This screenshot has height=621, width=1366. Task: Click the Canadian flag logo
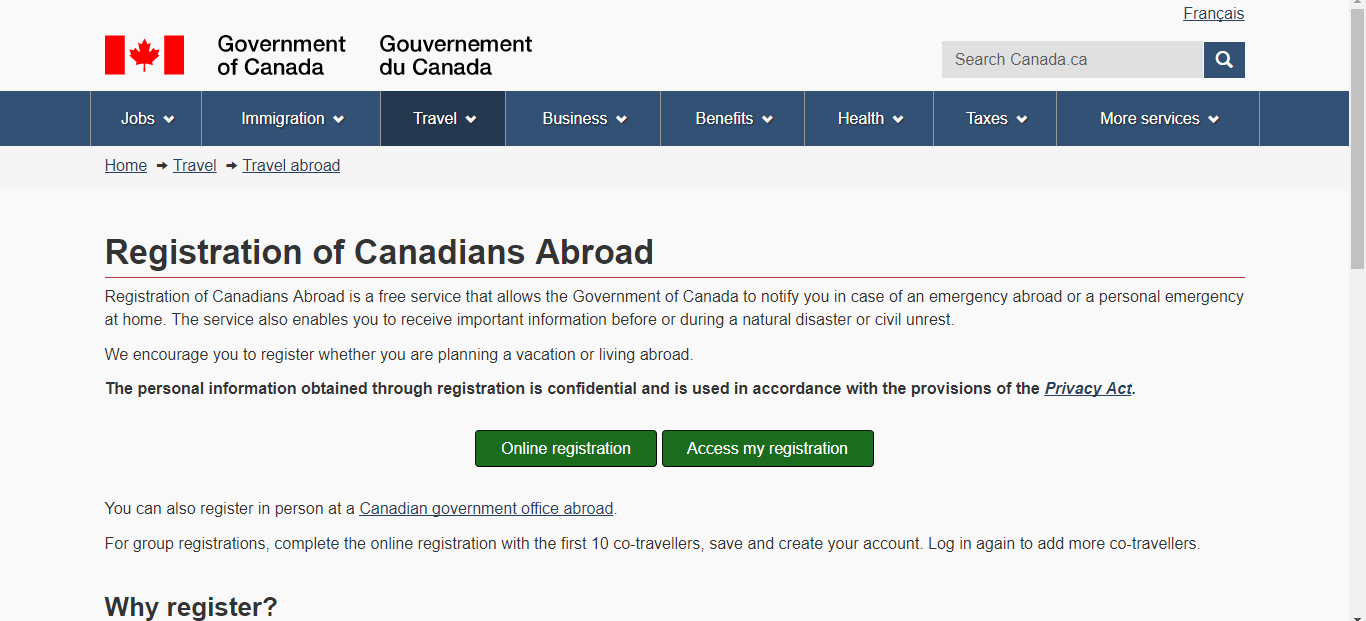[144, 55]
